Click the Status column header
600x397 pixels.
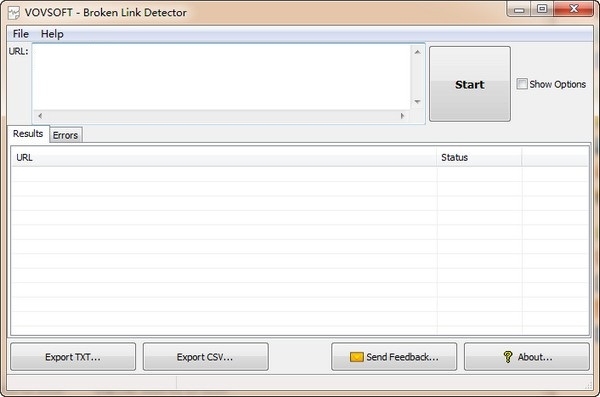tap(479, 157)
